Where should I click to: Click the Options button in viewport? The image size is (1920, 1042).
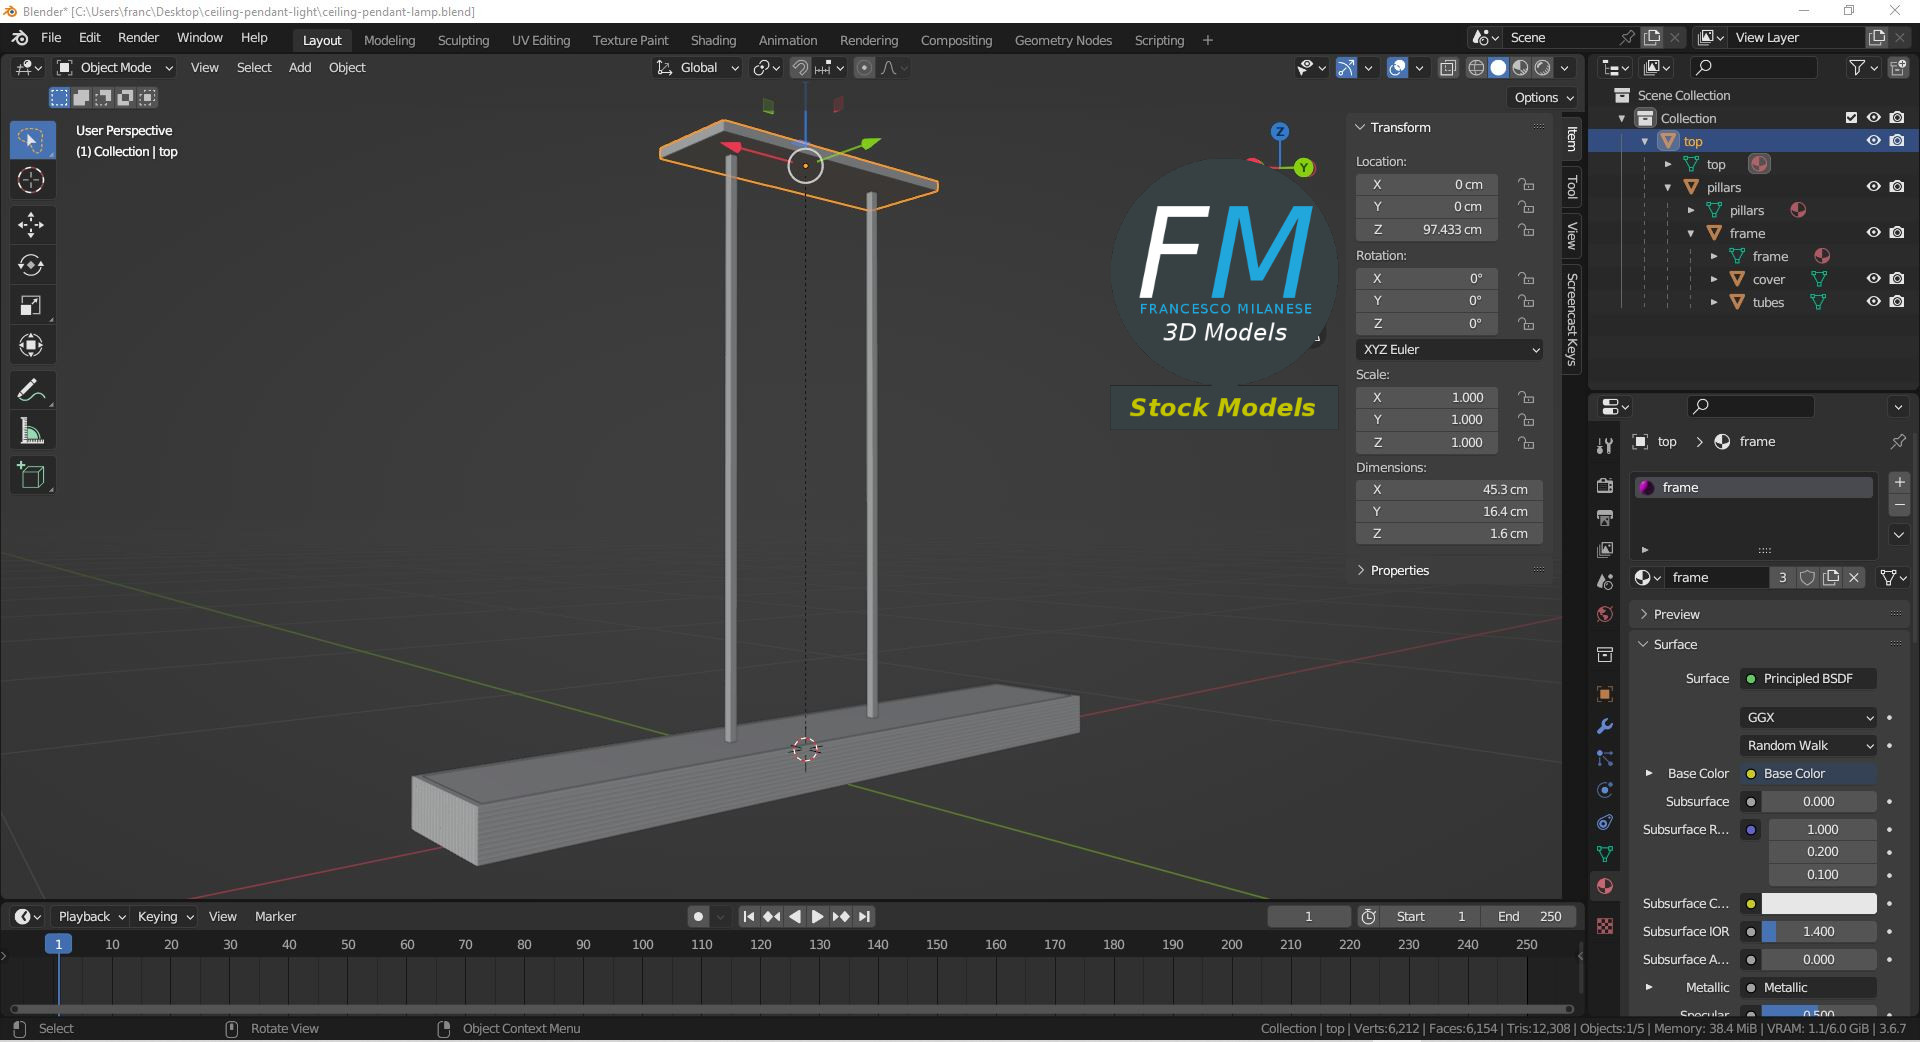tap(1543, 97)
